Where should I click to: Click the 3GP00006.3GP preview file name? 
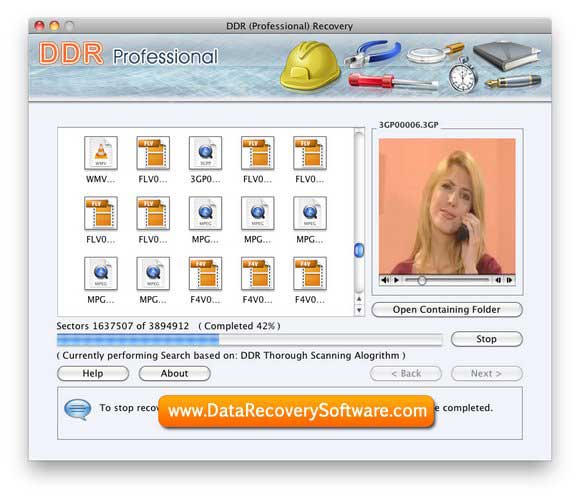409,125
